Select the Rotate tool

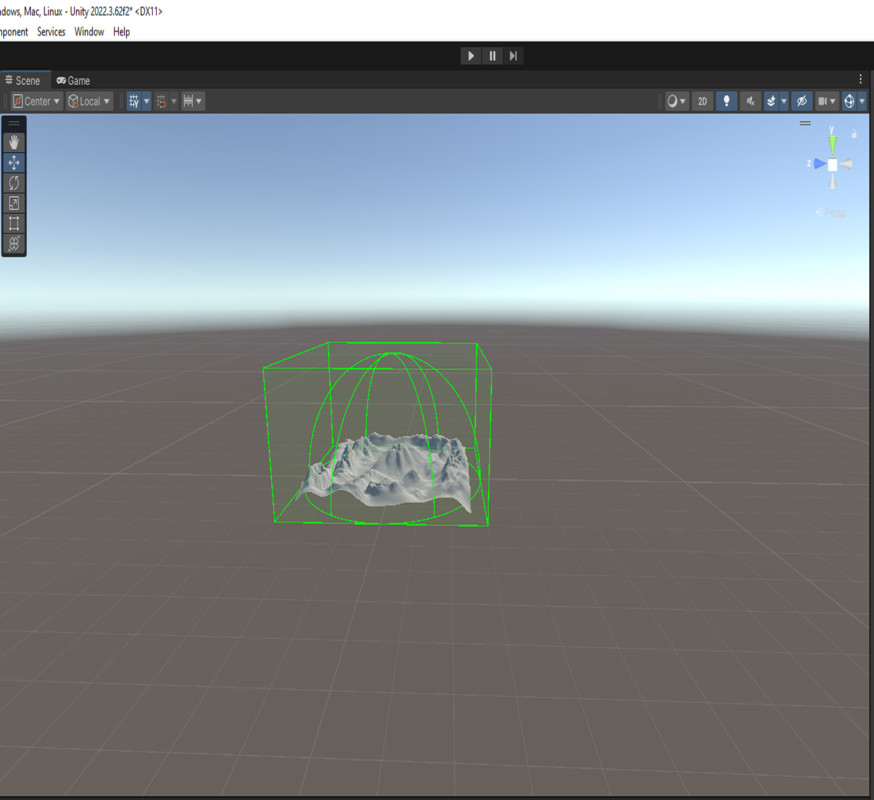coord(14,183)
